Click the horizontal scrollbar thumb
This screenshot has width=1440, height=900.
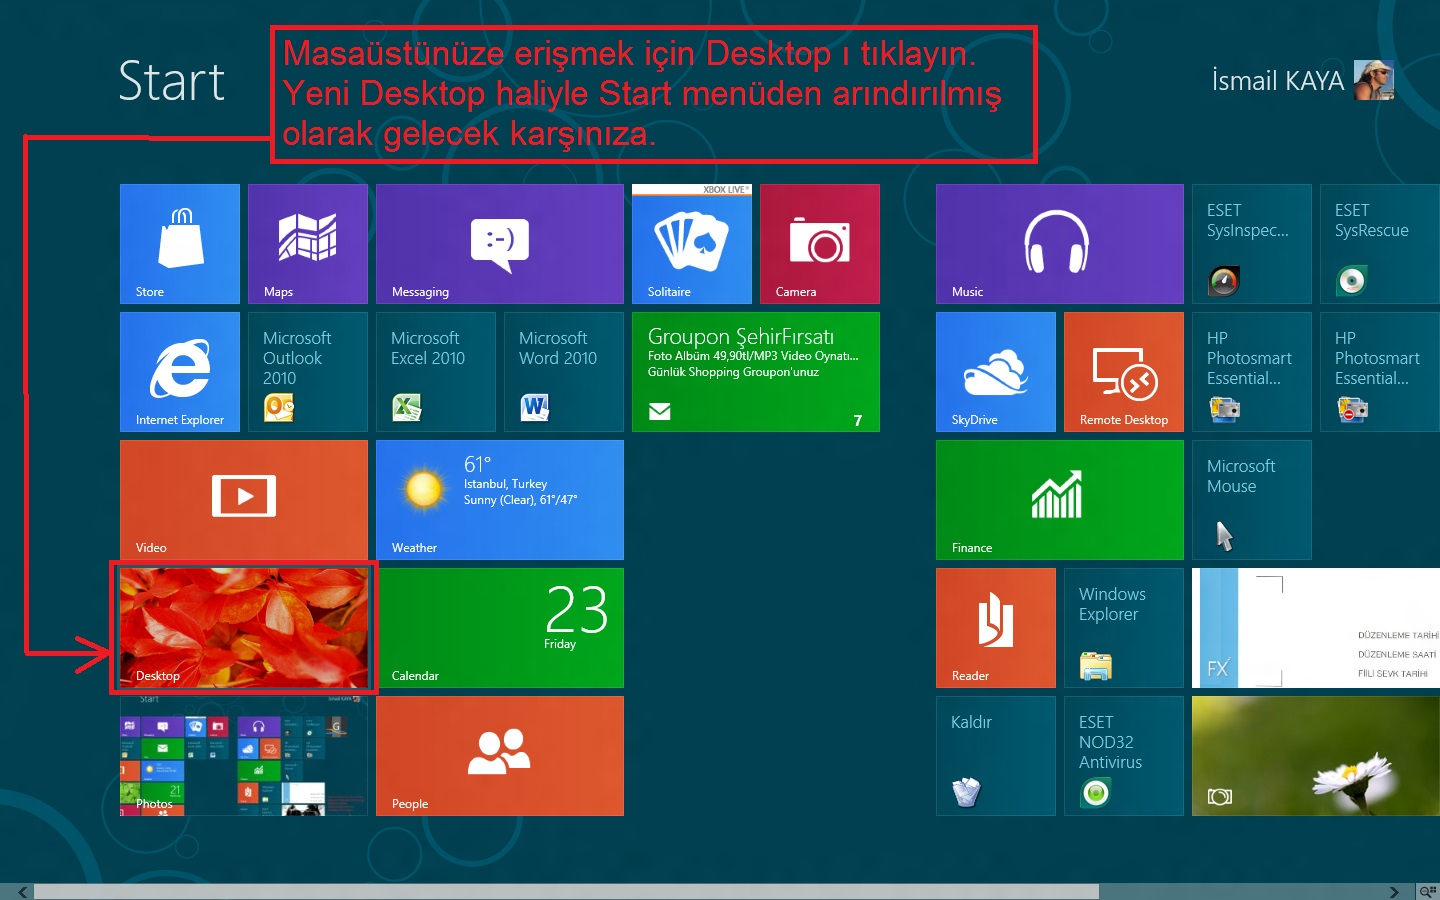coord(567,892)
